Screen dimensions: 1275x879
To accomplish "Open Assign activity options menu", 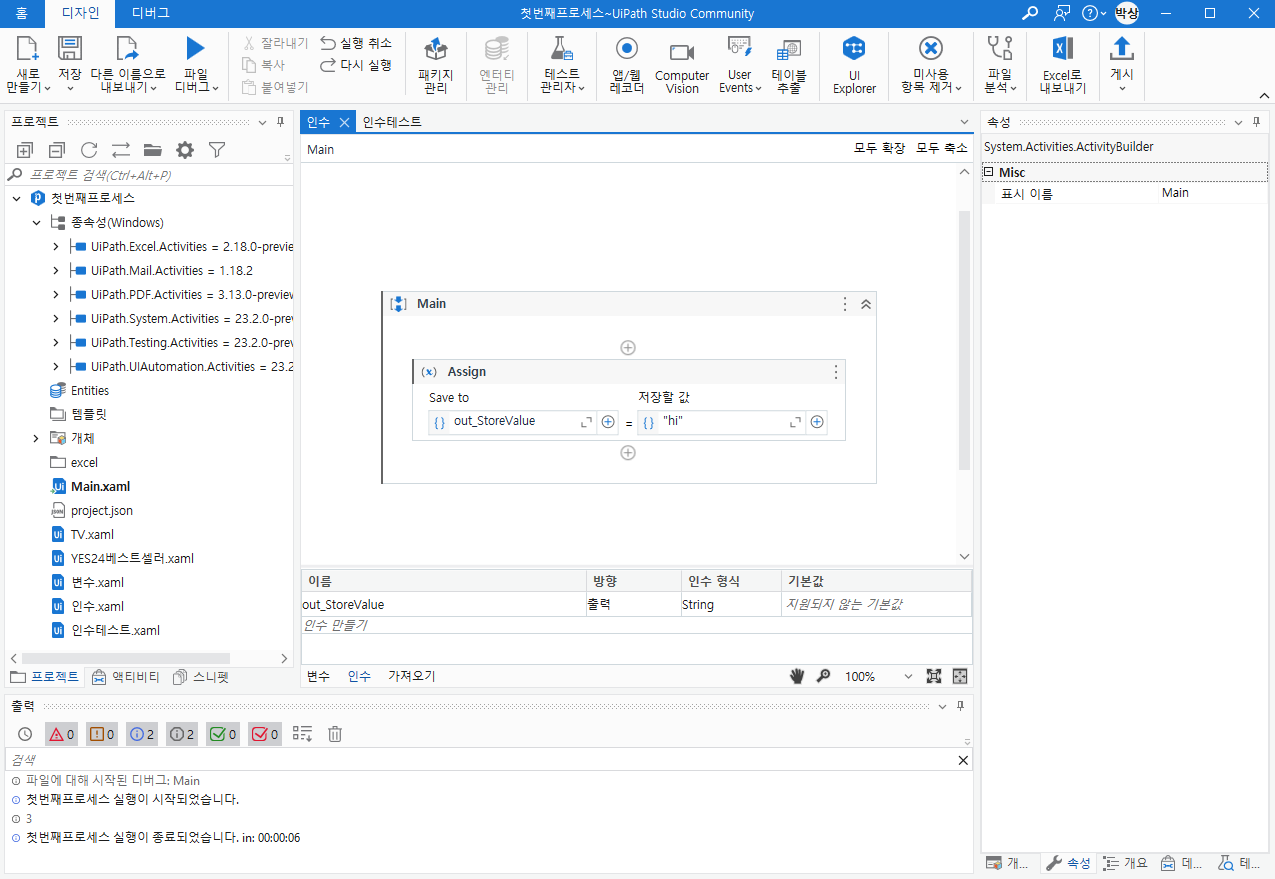I will coord(836,372).
